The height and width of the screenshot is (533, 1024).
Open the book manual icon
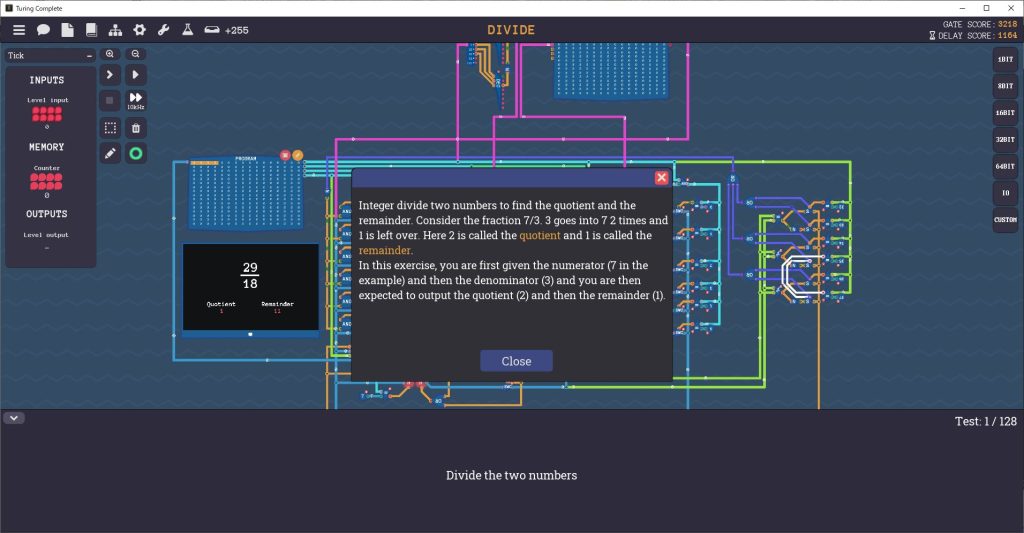pyautogui.click(x=92, y=30)
